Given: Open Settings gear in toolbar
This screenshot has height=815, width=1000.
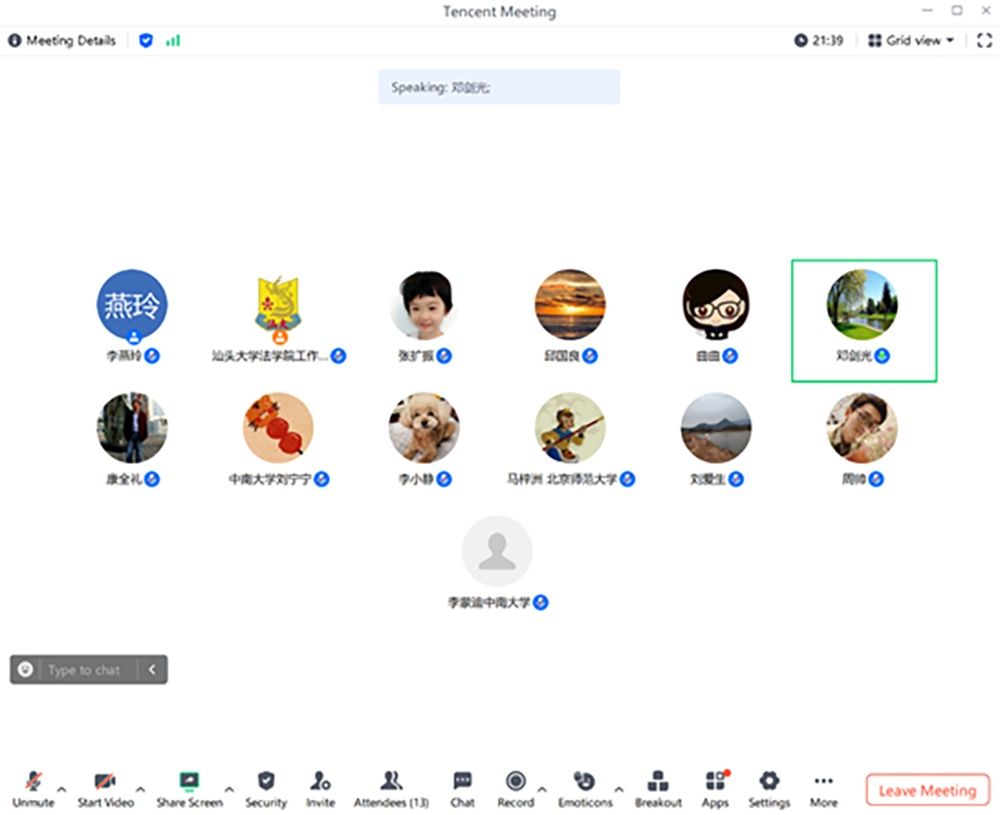Looking at the screenshot, I should [769, 789].
